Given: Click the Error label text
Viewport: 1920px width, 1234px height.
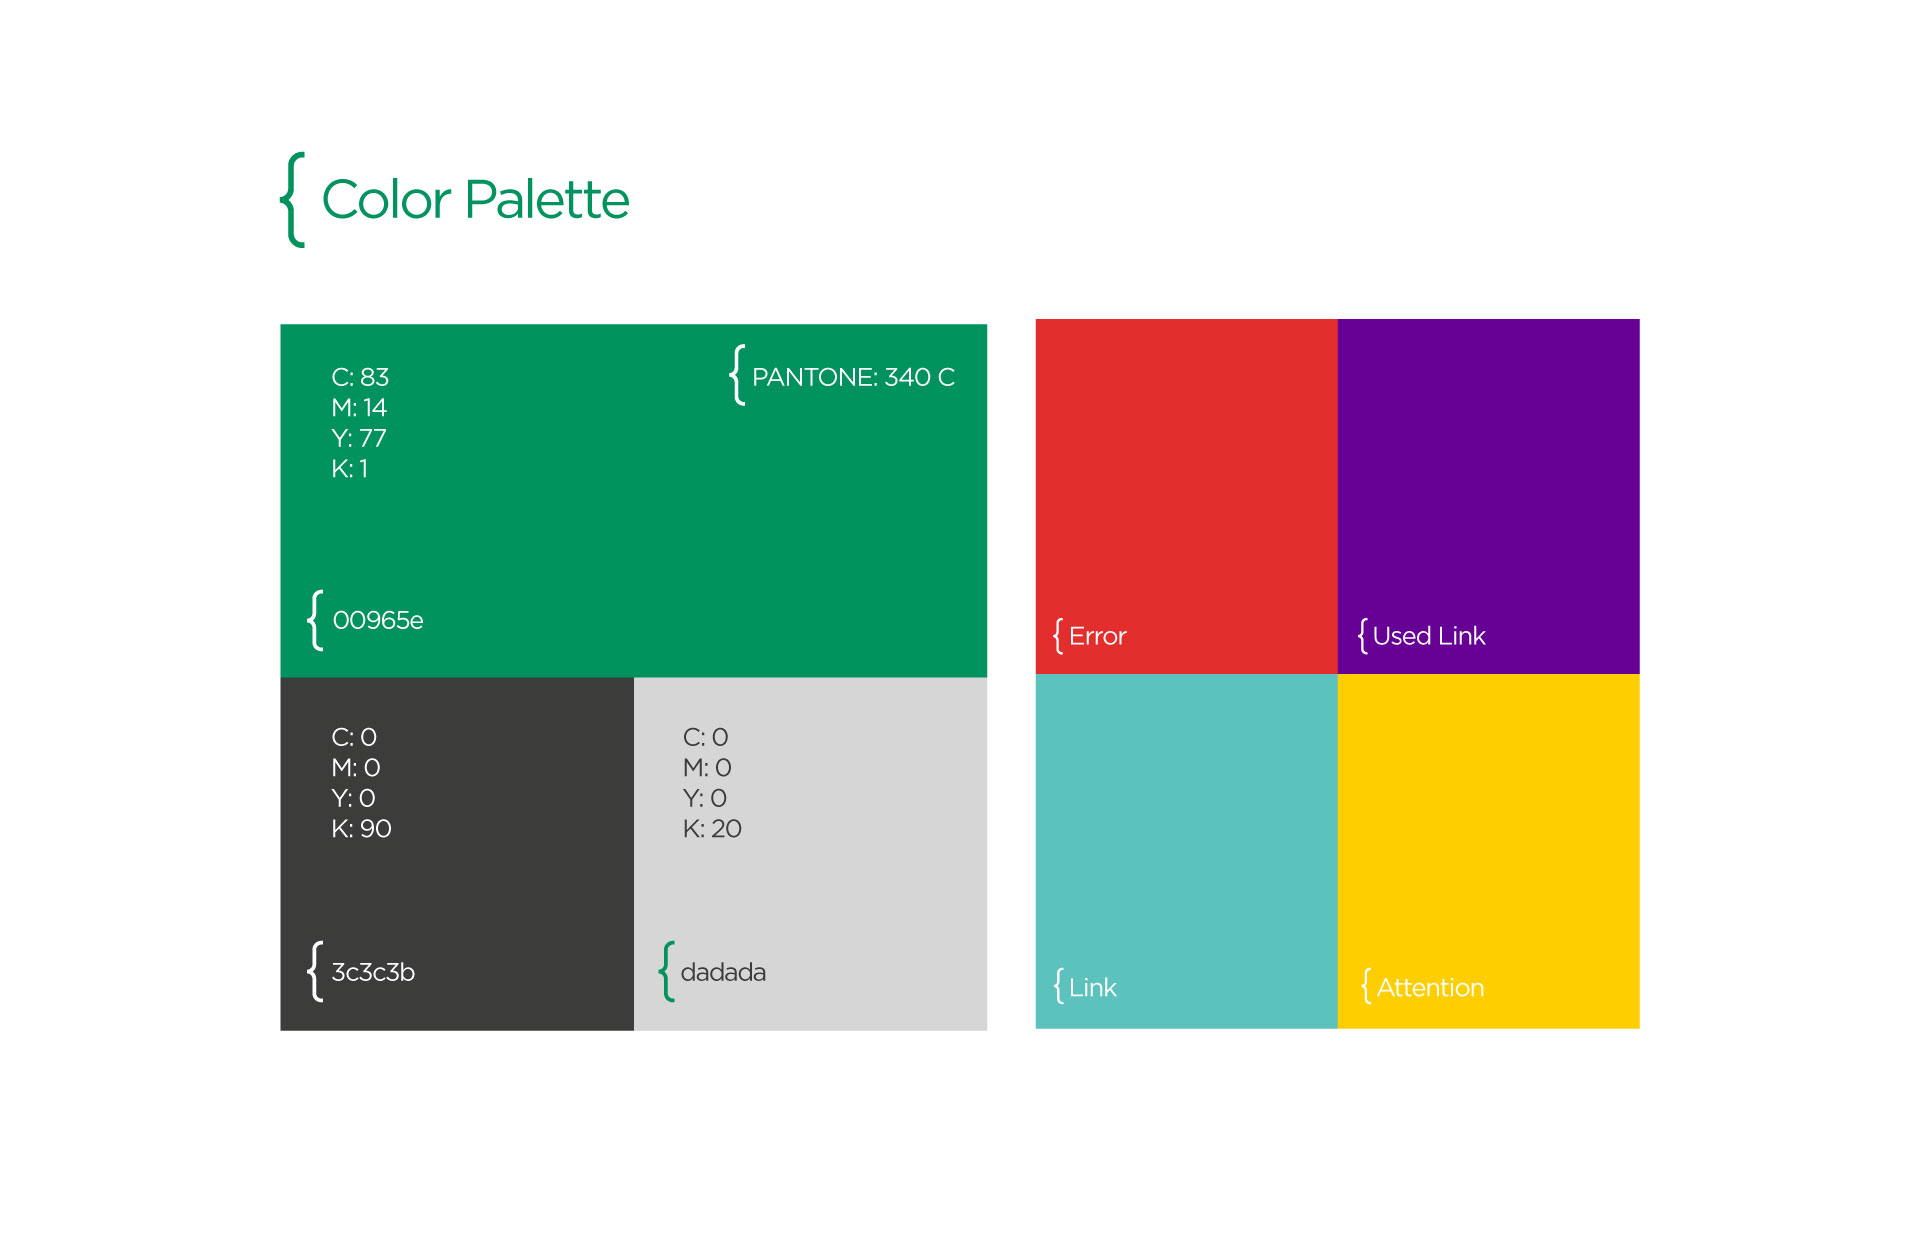Looking at the screenshot, I should click(x=1097, y=636).
